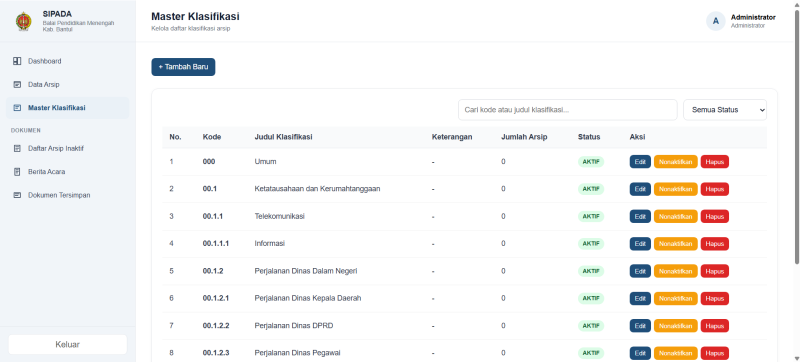Click the code 00.1.2.2
Screen dimensions: 800x362
pos(215,326)
